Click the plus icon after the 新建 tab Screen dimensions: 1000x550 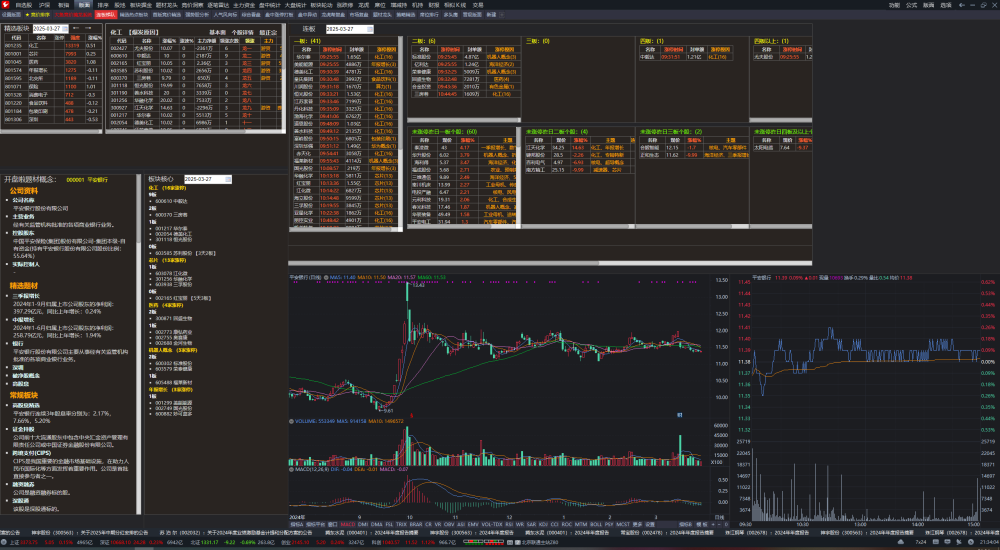502,14
